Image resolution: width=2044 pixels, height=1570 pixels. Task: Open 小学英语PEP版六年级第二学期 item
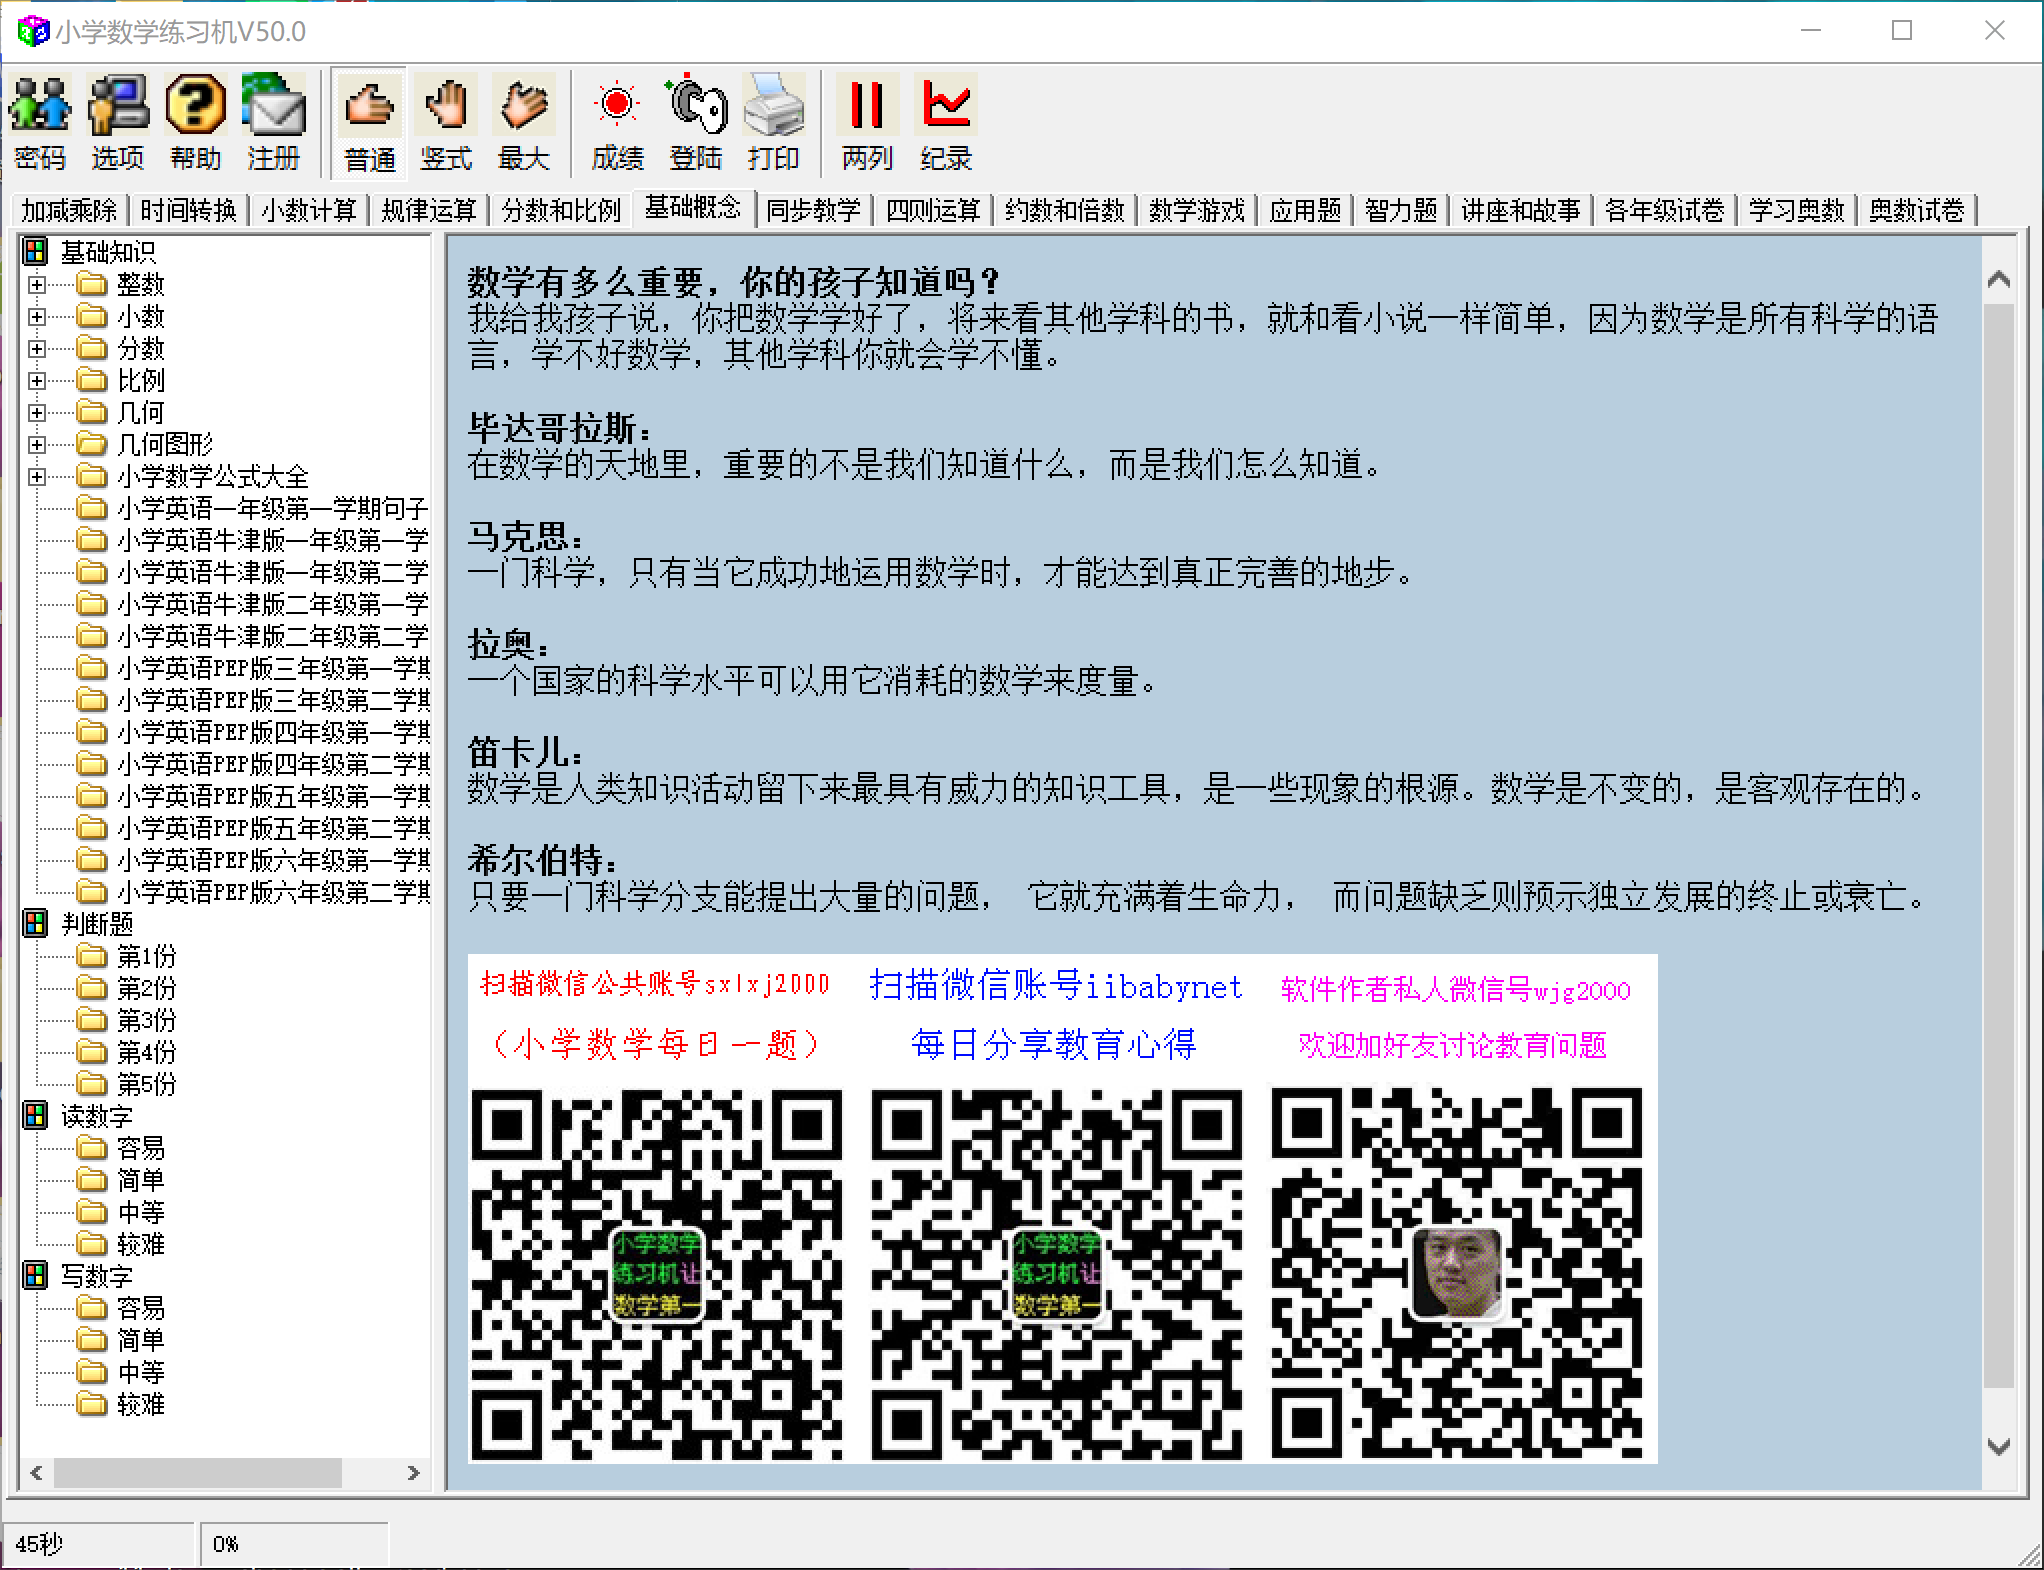273,892
